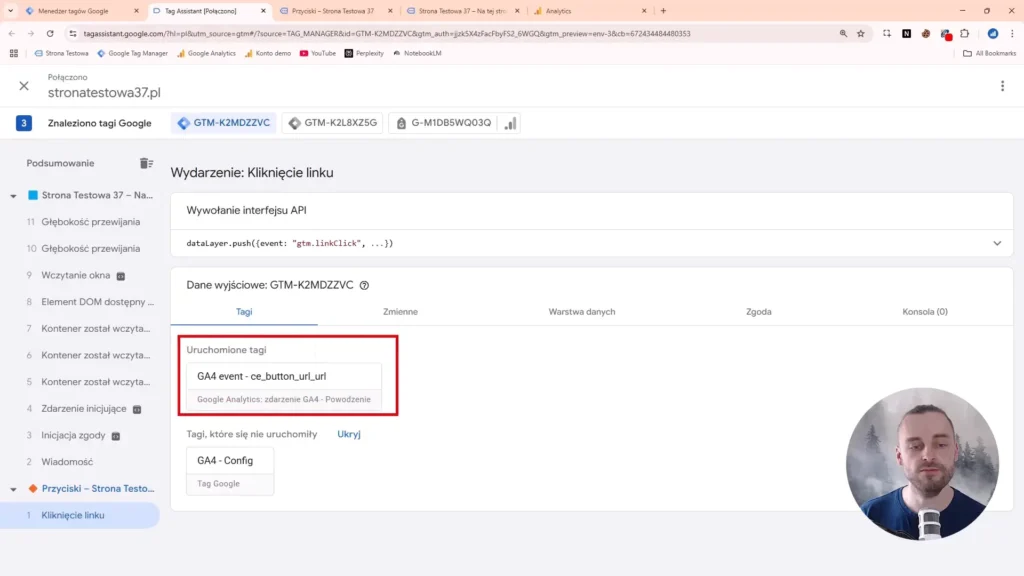Click the badge icon beside Zdarzenie inicjujące

[137, 409]
